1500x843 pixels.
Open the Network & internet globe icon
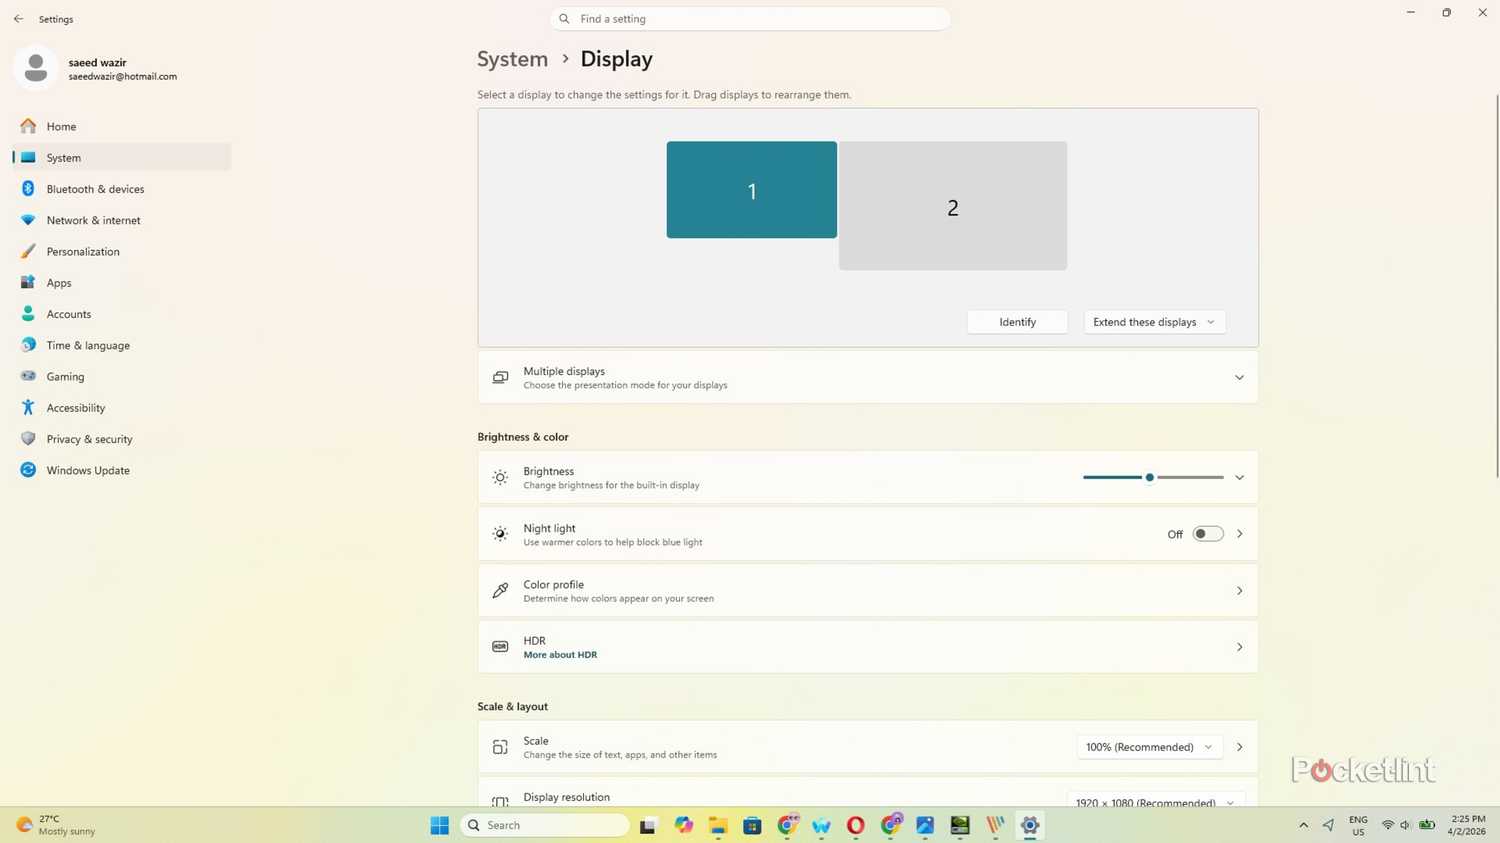(27, 220)
